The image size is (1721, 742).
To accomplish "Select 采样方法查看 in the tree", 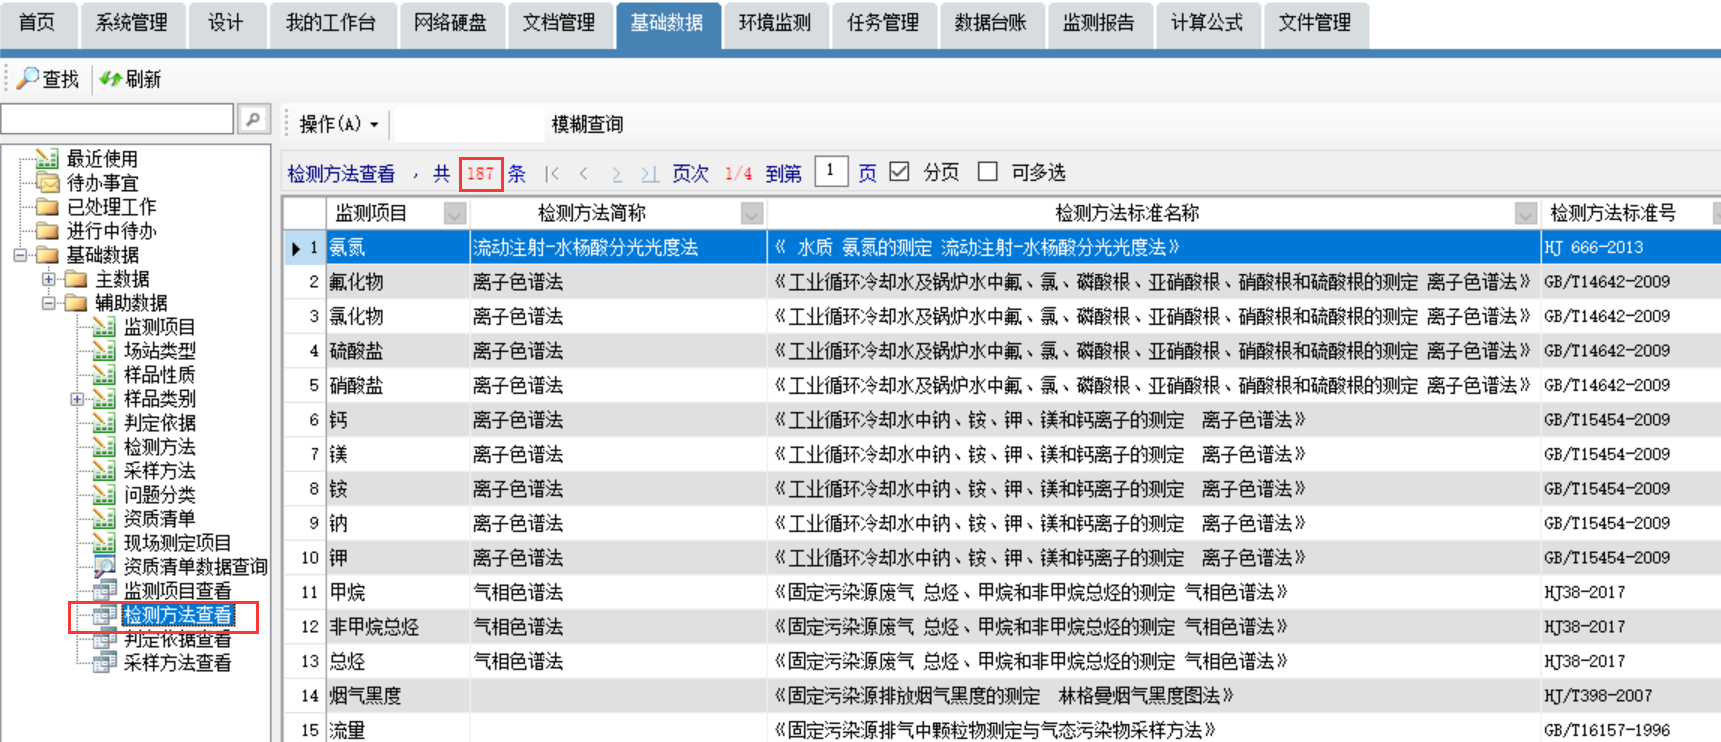I will tap(177, 663).
